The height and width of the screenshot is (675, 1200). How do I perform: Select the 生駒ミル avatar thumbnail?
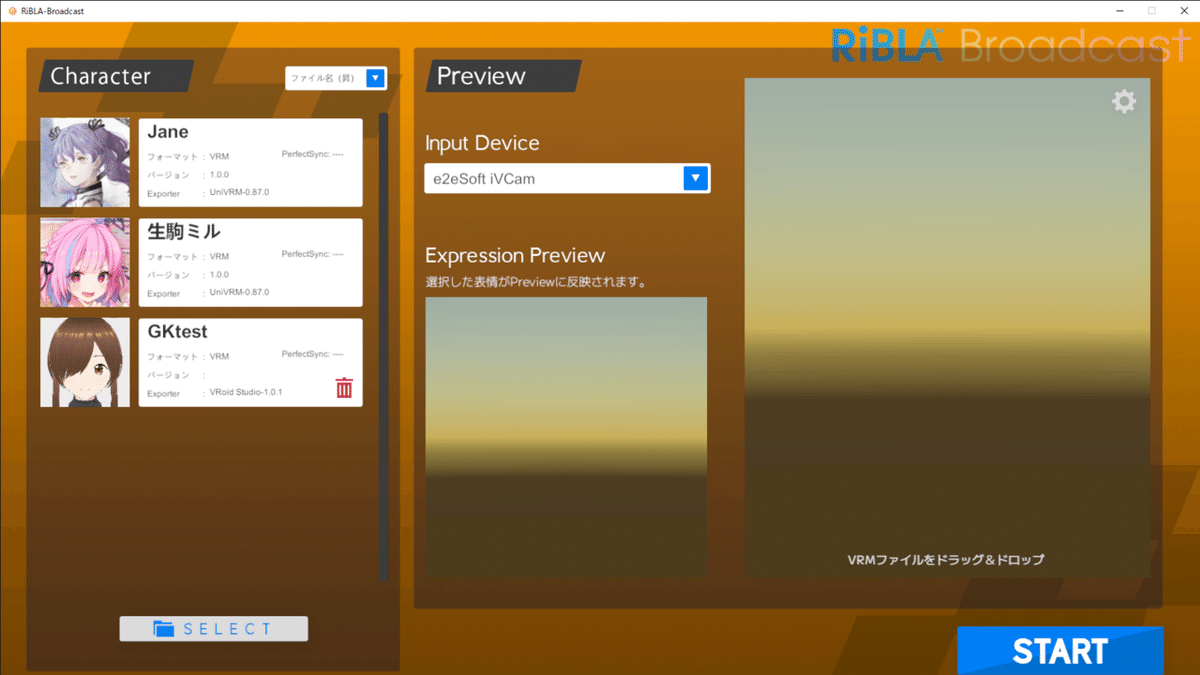85,262
